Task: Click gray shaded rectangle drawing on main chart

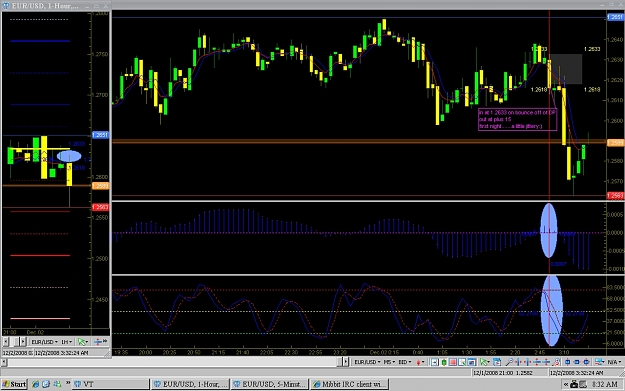Action: pyautogui.click(x=566, y=69)
